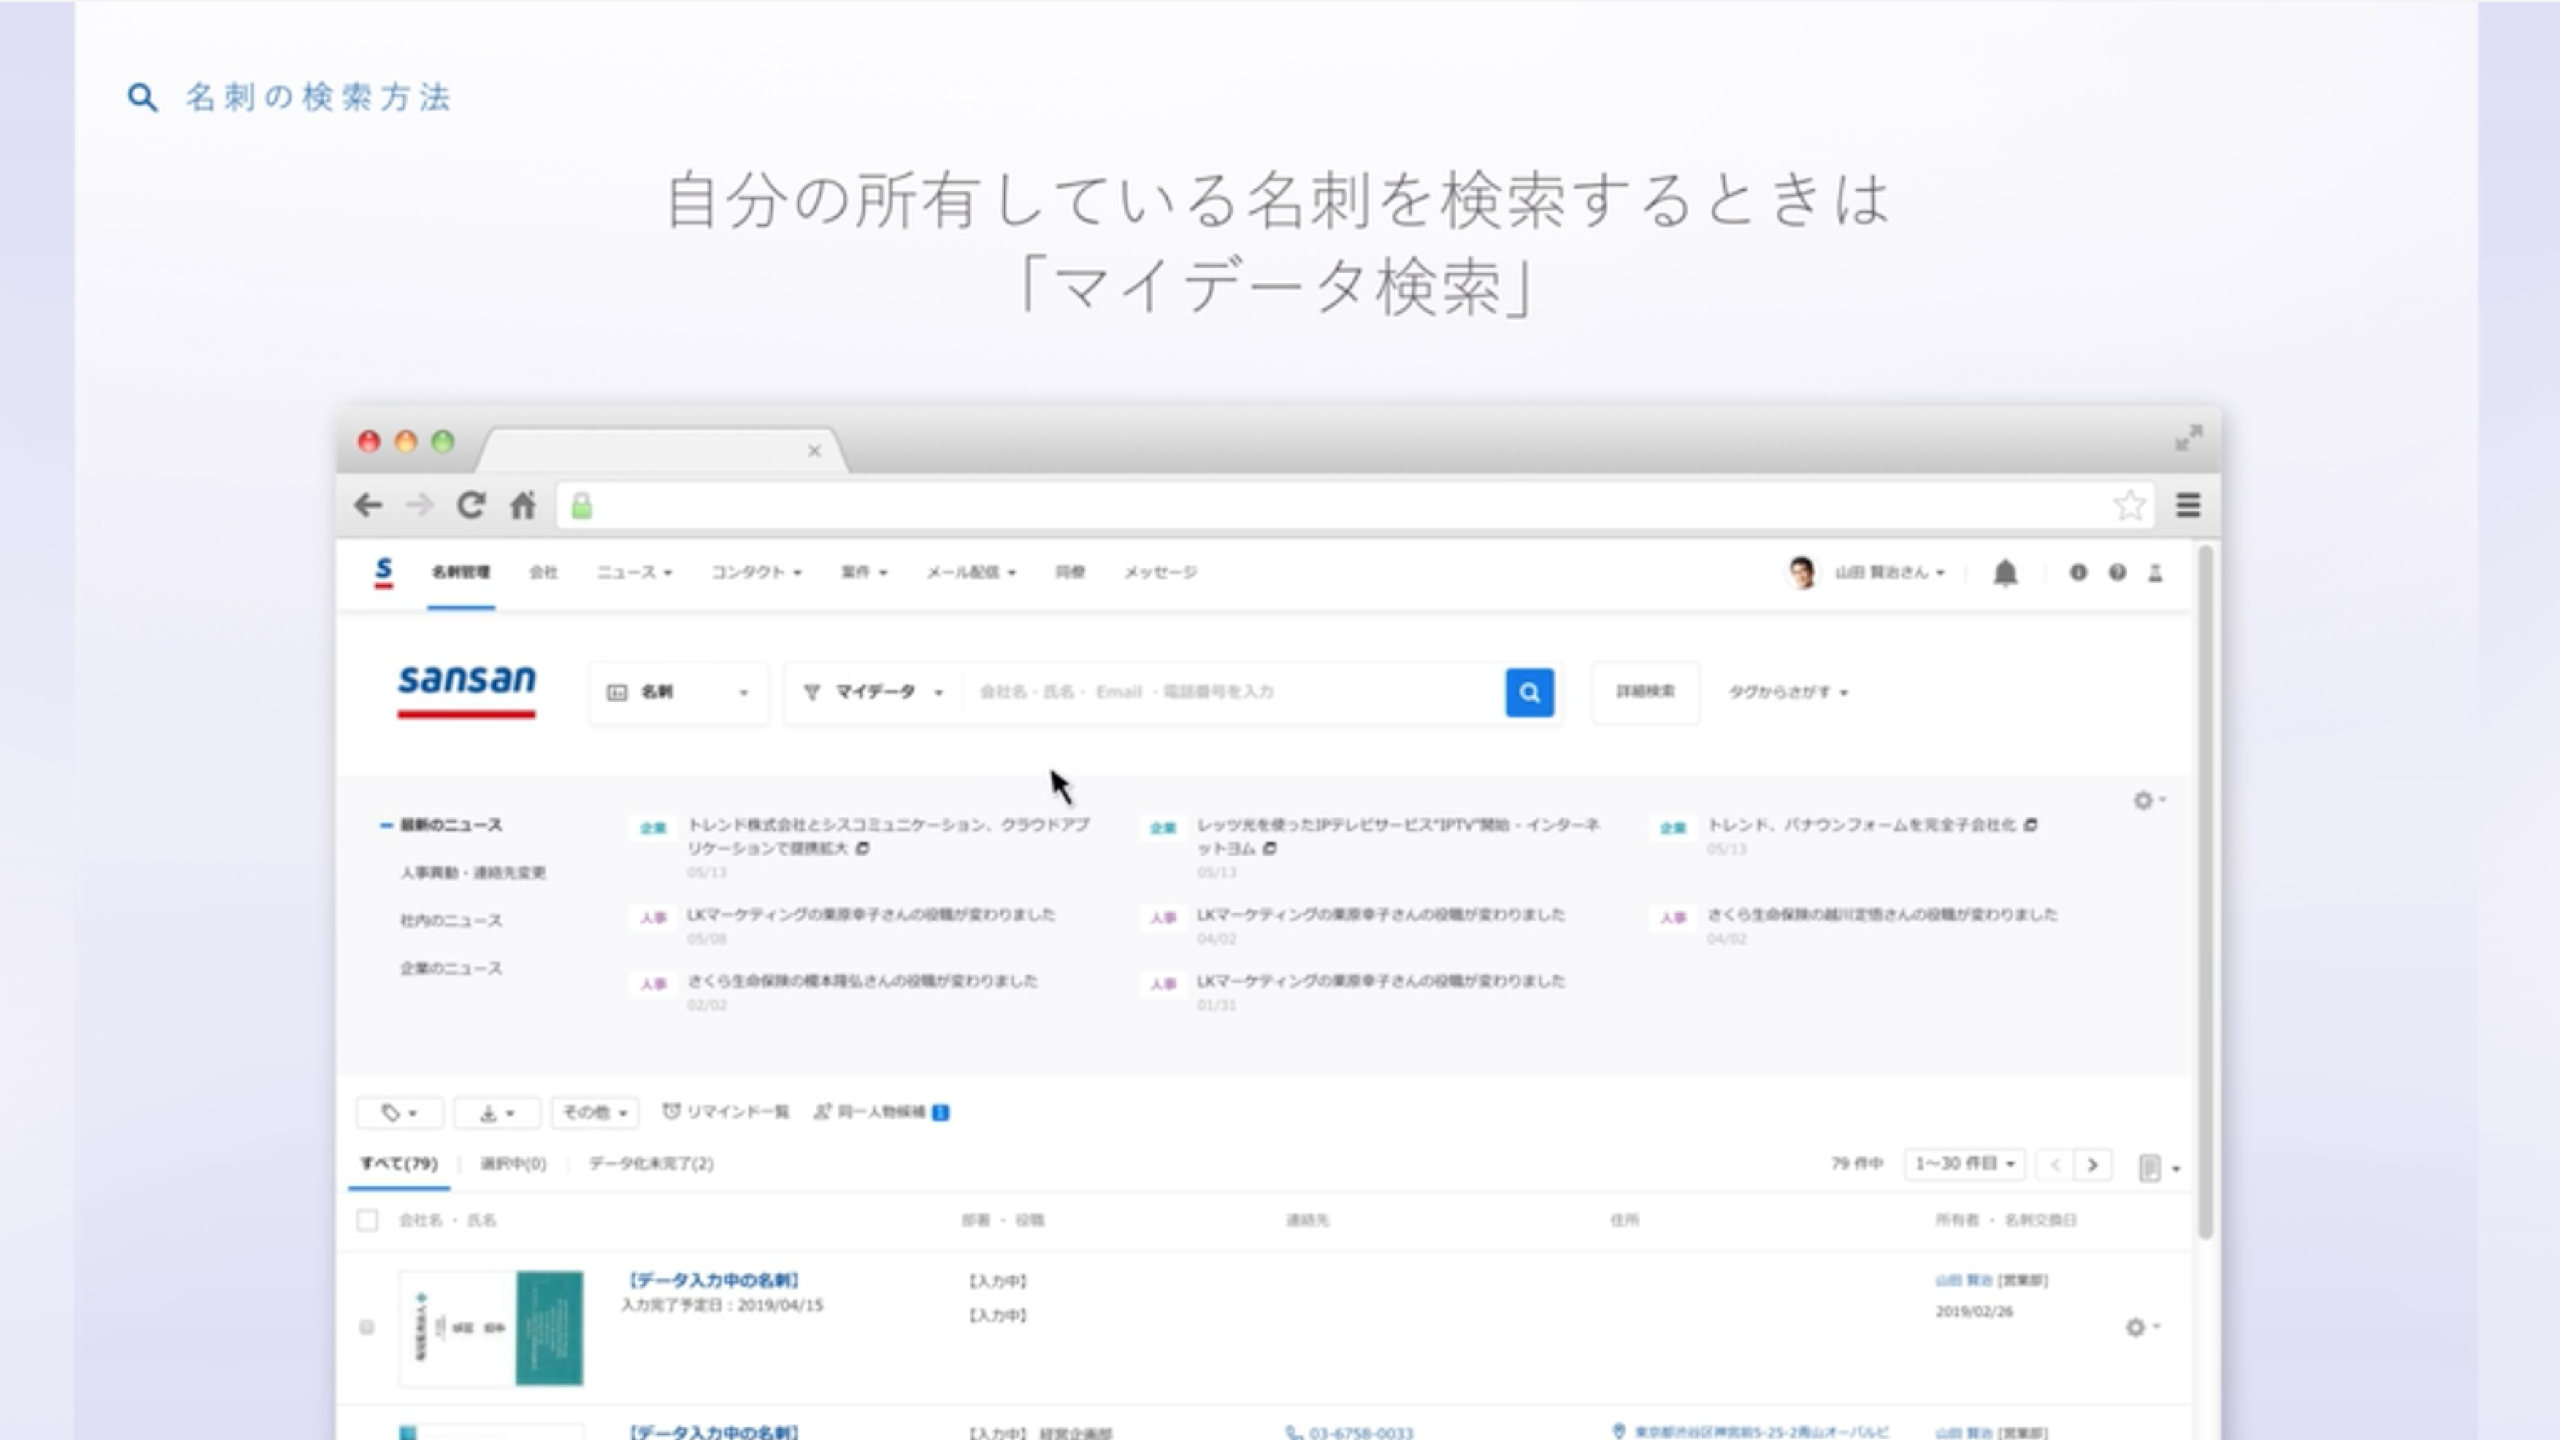
Task: Open the マイデータ scope dropdown
Action: [x=874, y=692]
